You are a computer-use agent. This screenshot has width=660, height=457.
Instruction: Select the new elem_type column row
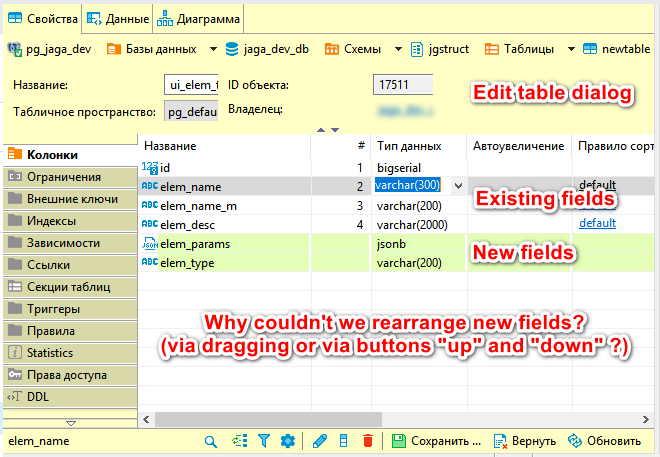pos(396,263)
